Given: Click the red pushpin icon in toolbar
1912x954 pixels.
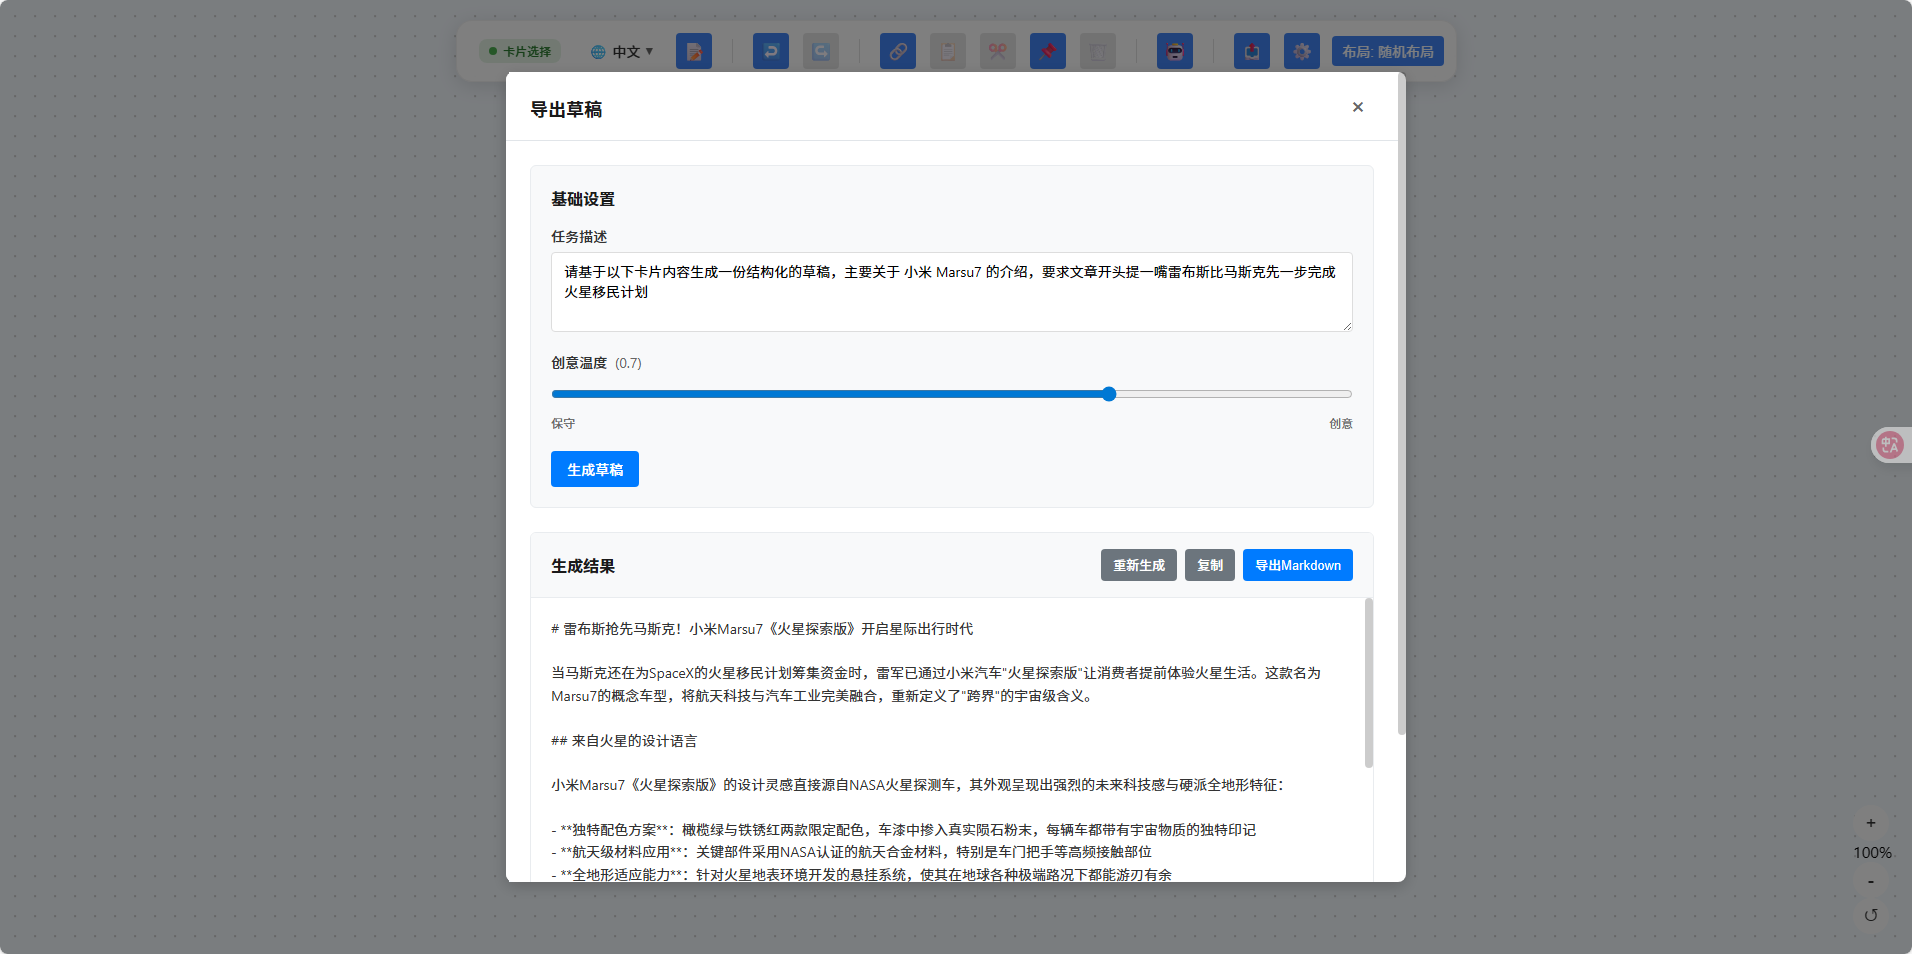Looking at the screenshot, I should [x=1048, y=51].
